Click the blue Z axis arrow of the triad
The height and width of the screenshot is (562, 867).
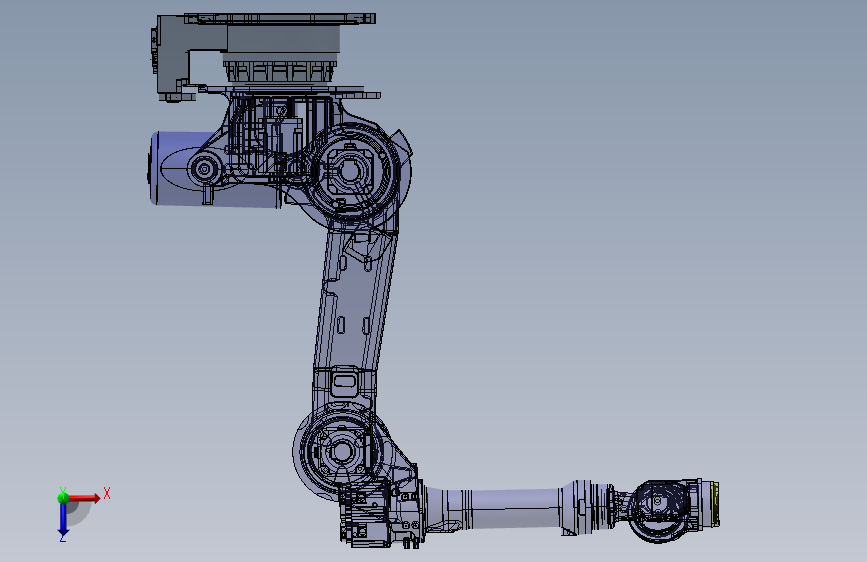pyautogui.click(x=63, y=519)
